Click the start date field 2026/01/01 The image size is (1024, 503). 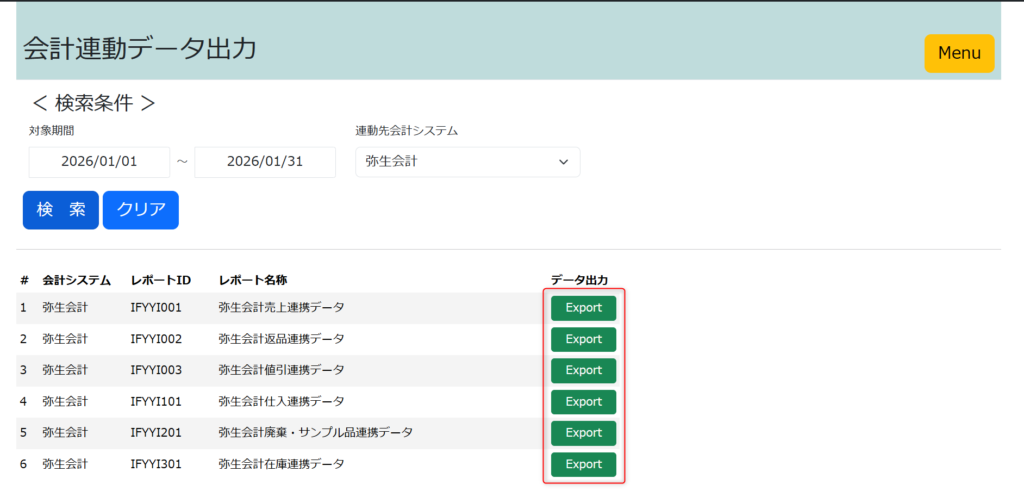pos(99,162)
